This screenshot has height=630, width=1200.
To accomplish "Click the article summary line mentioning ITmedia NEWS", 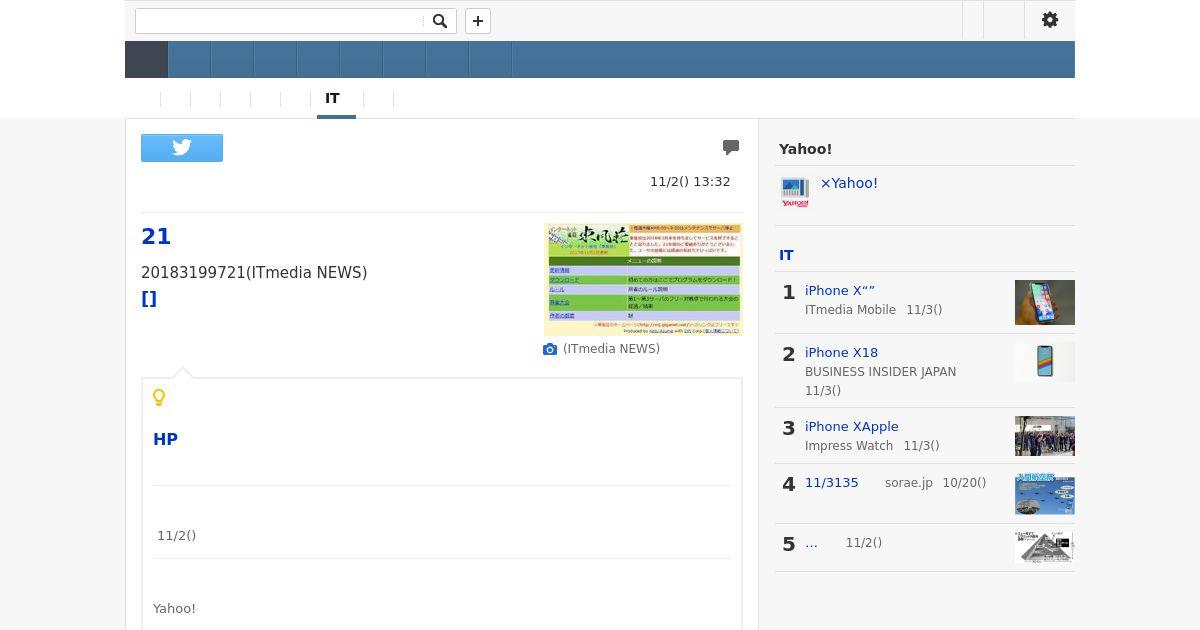I will (254, 272).
